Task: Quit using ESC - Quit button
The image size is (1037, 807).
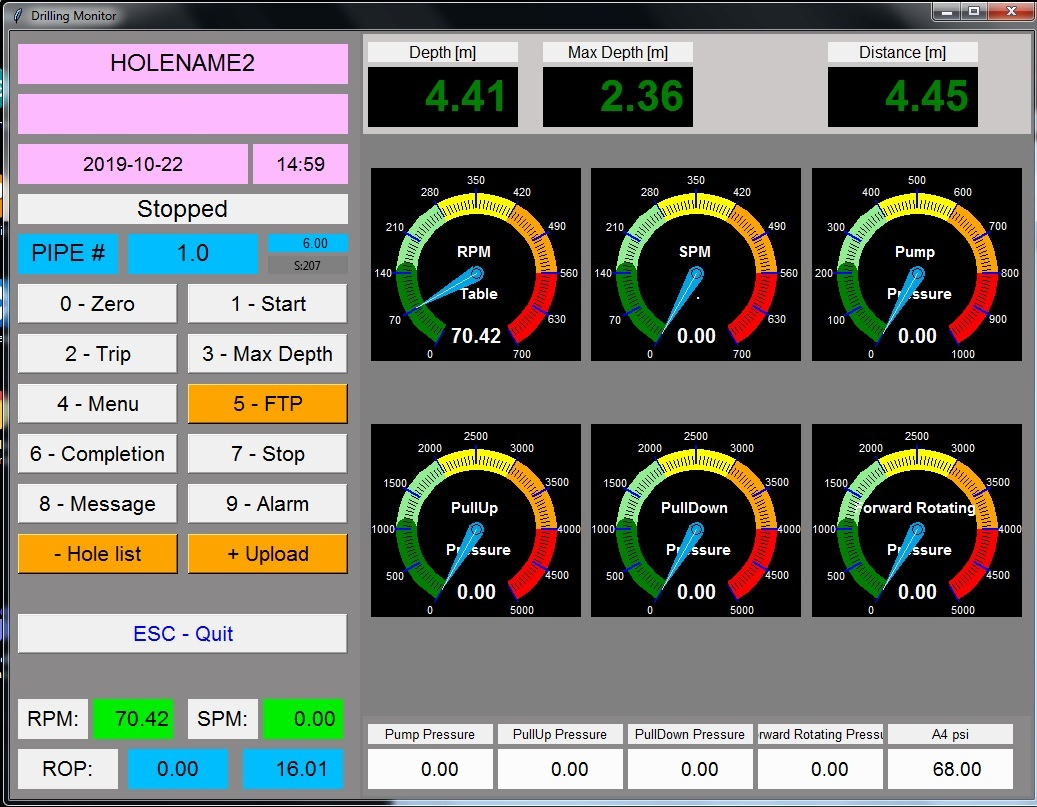Action: coord(183,634)
